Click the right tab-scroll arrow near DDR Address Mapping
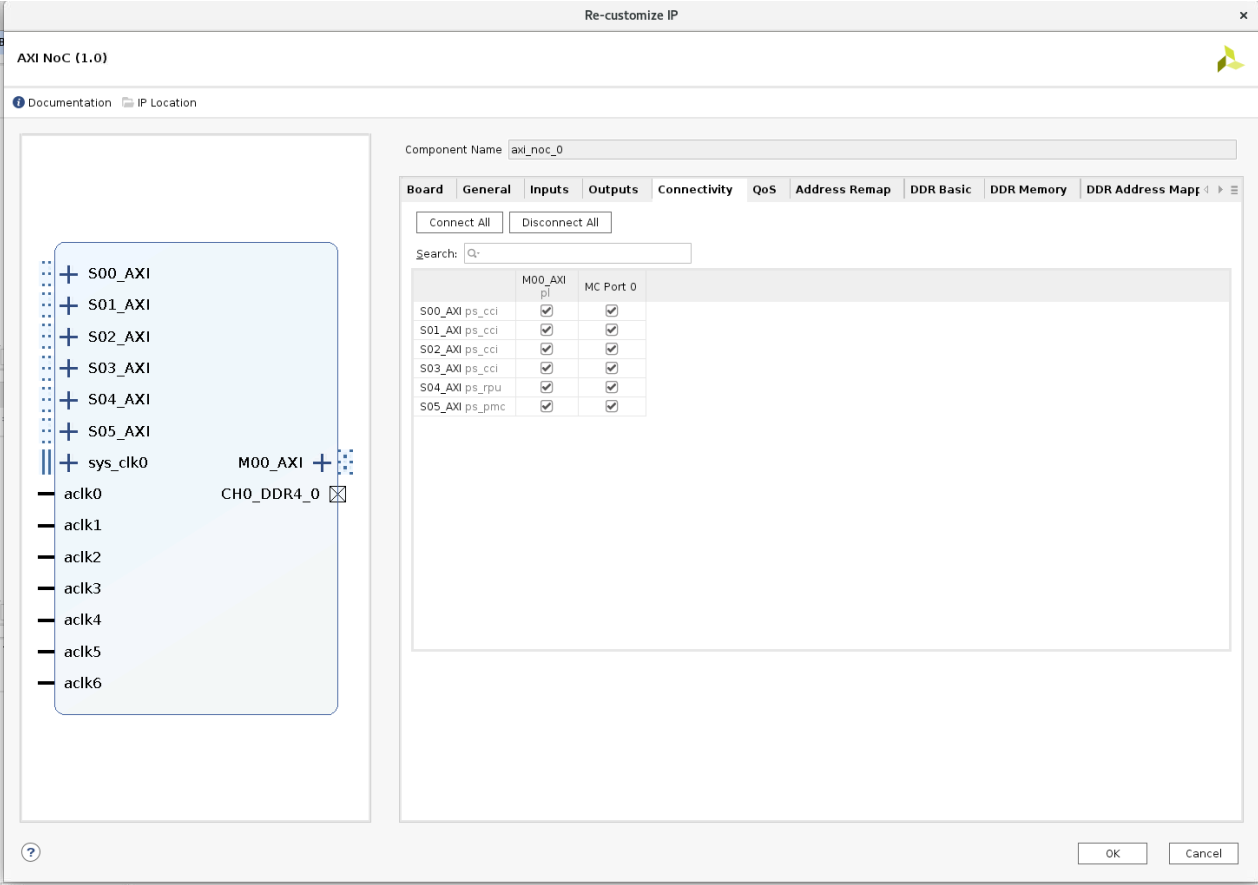1258x885 pixels. coord(1219,188)
